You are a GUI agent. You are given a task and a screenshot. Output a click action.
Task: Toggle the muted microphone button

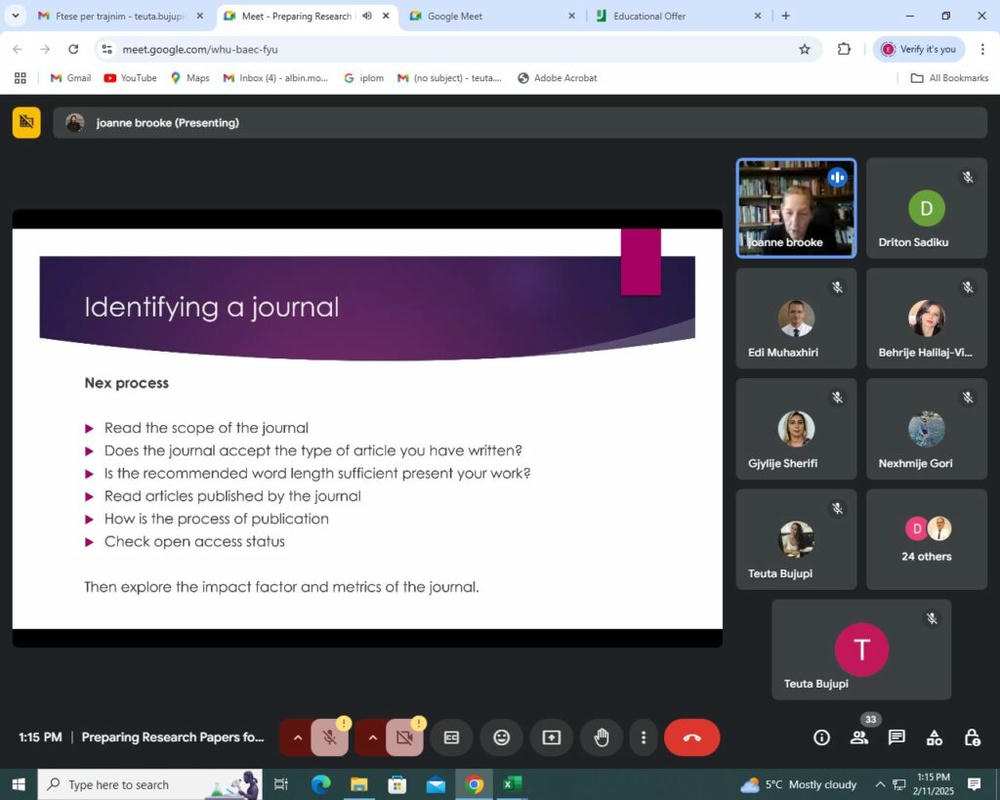click(329, 738)
